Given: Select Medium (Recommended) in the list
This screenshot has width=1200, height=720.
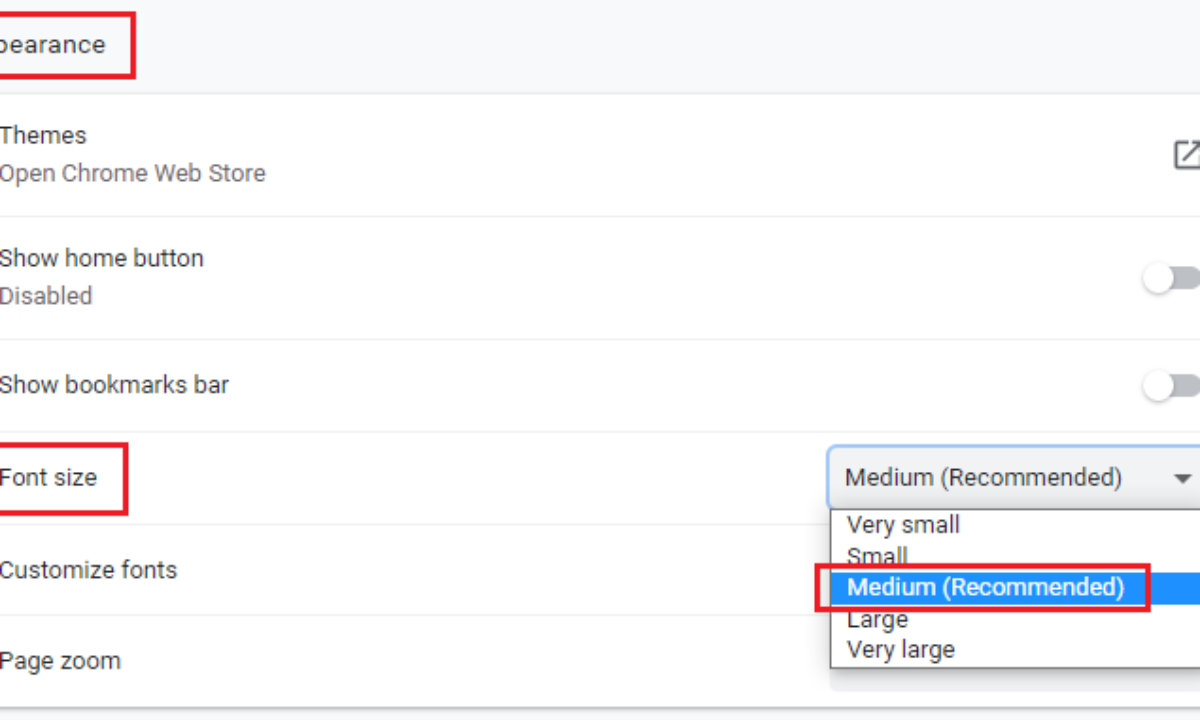Looking at the screenshot, I should [985, 587].
